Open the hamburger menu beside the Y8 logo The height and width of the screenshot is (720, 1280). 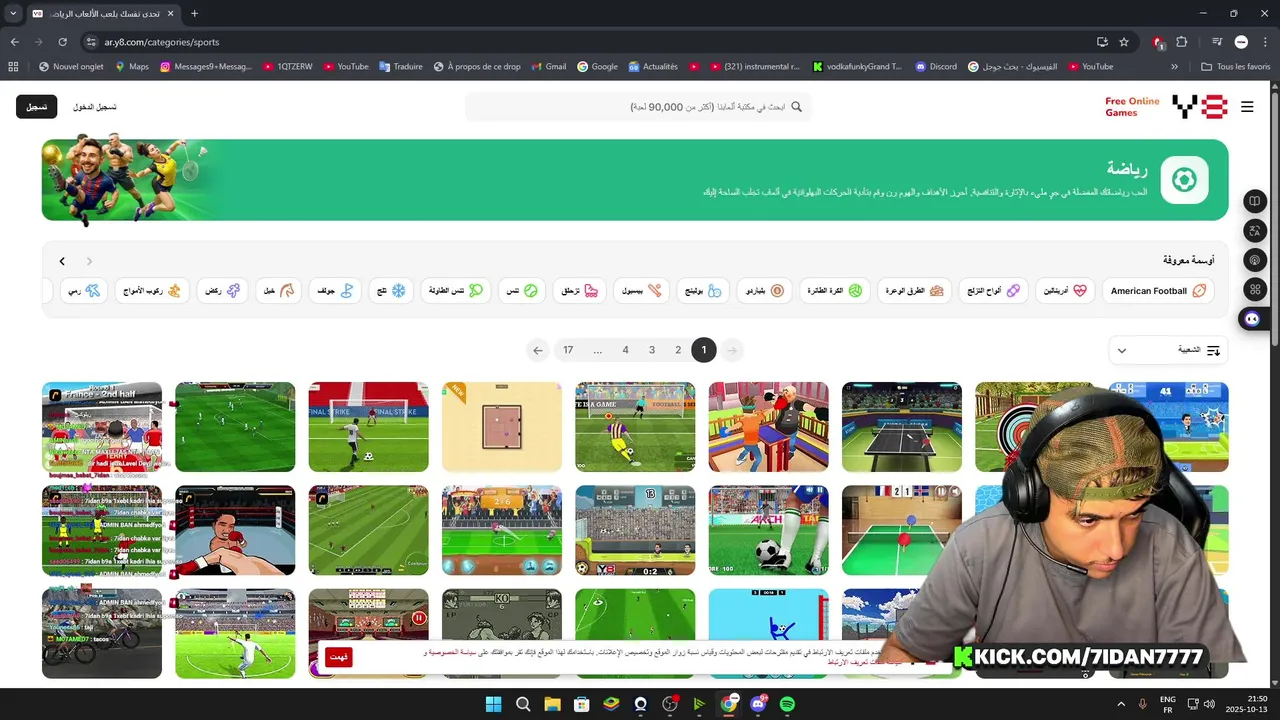[x=1247, y=107]
